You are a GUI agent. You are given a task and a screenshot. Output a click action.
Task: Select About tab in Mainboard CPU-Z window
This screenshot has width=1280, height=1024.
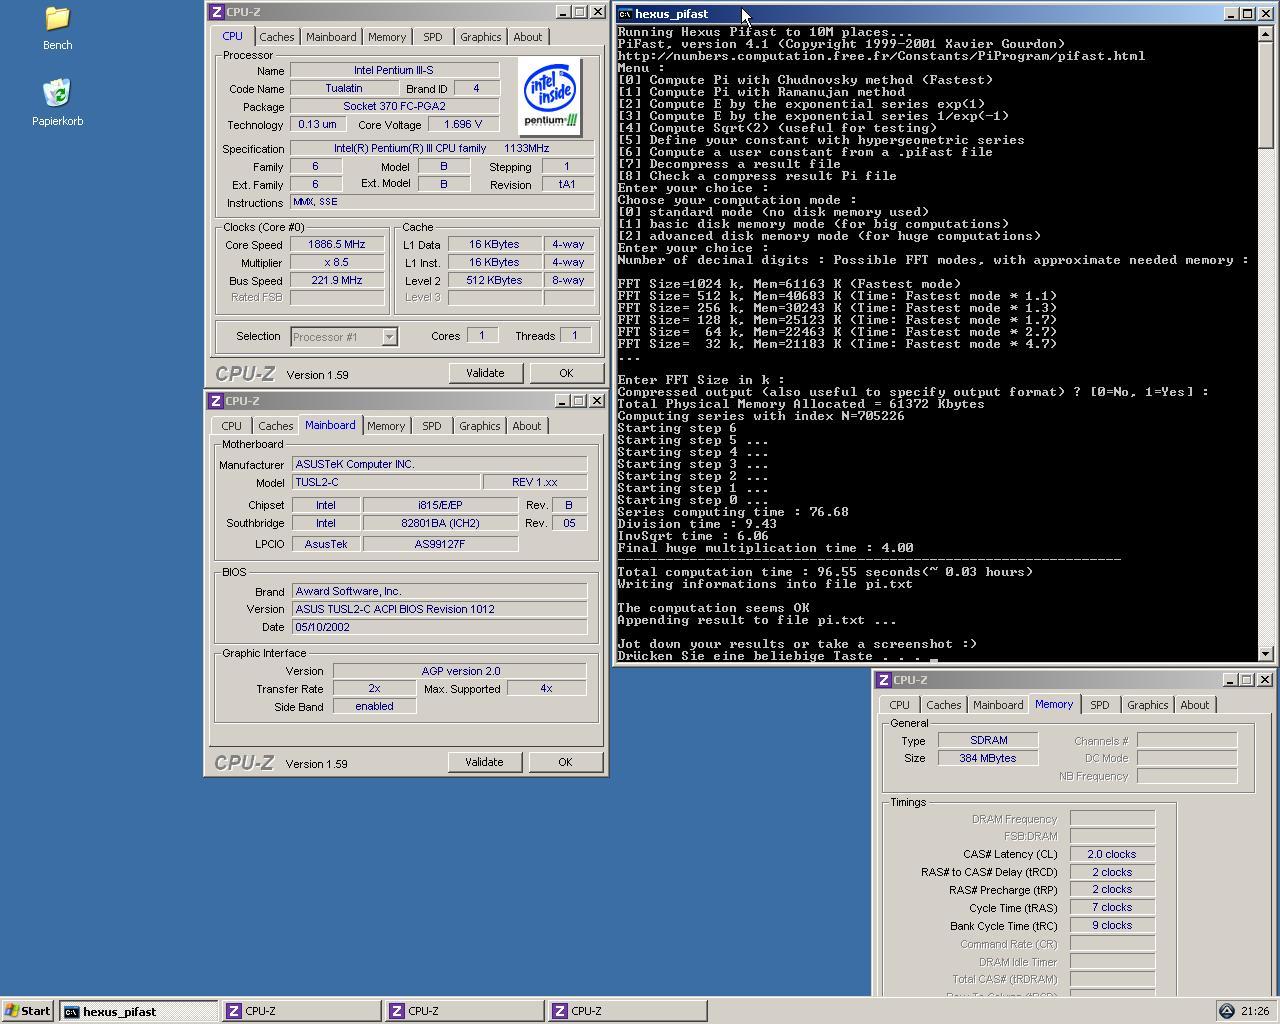pos(527,426)
